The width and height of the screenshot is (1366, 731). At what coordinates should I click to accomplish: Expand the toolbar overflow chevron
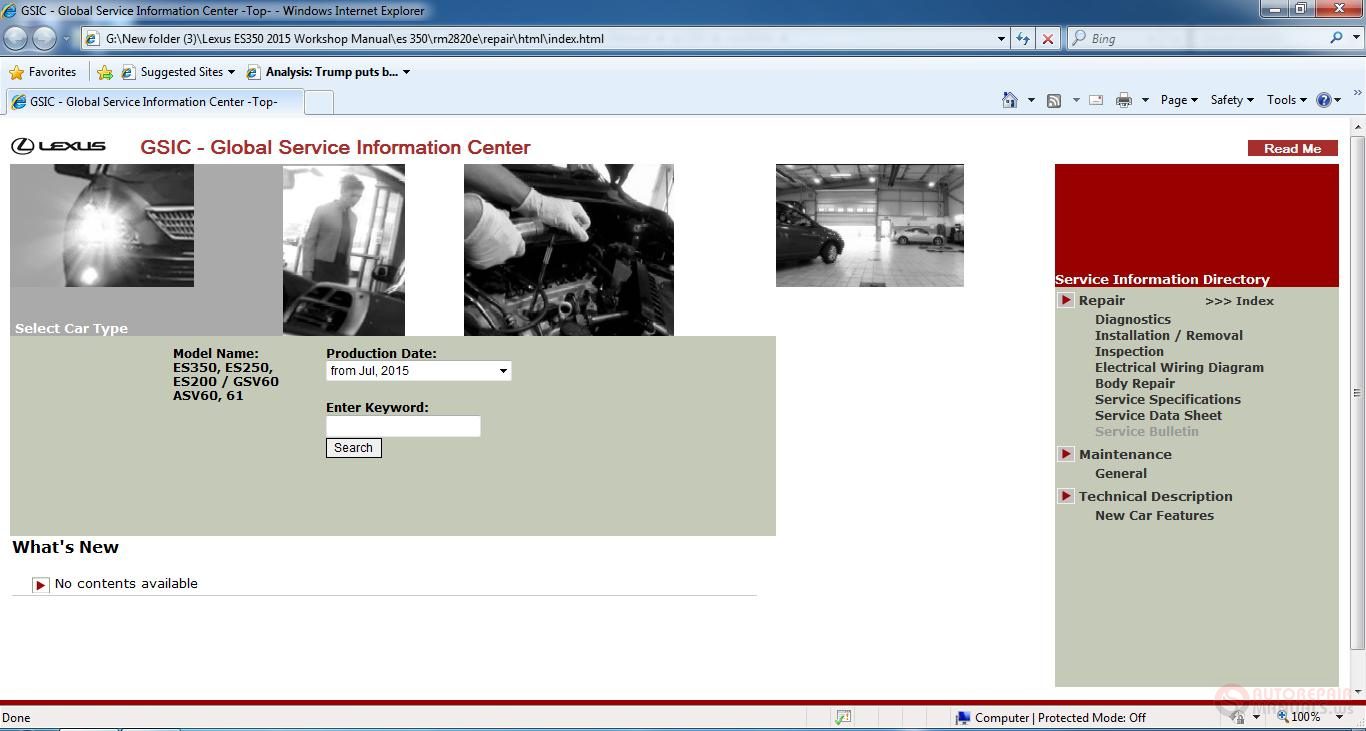coord(1357,94)
